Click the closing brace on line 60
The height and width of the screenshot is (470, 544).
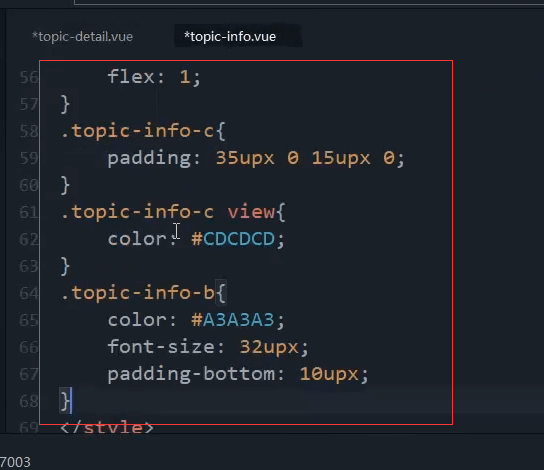pos(65,185)
